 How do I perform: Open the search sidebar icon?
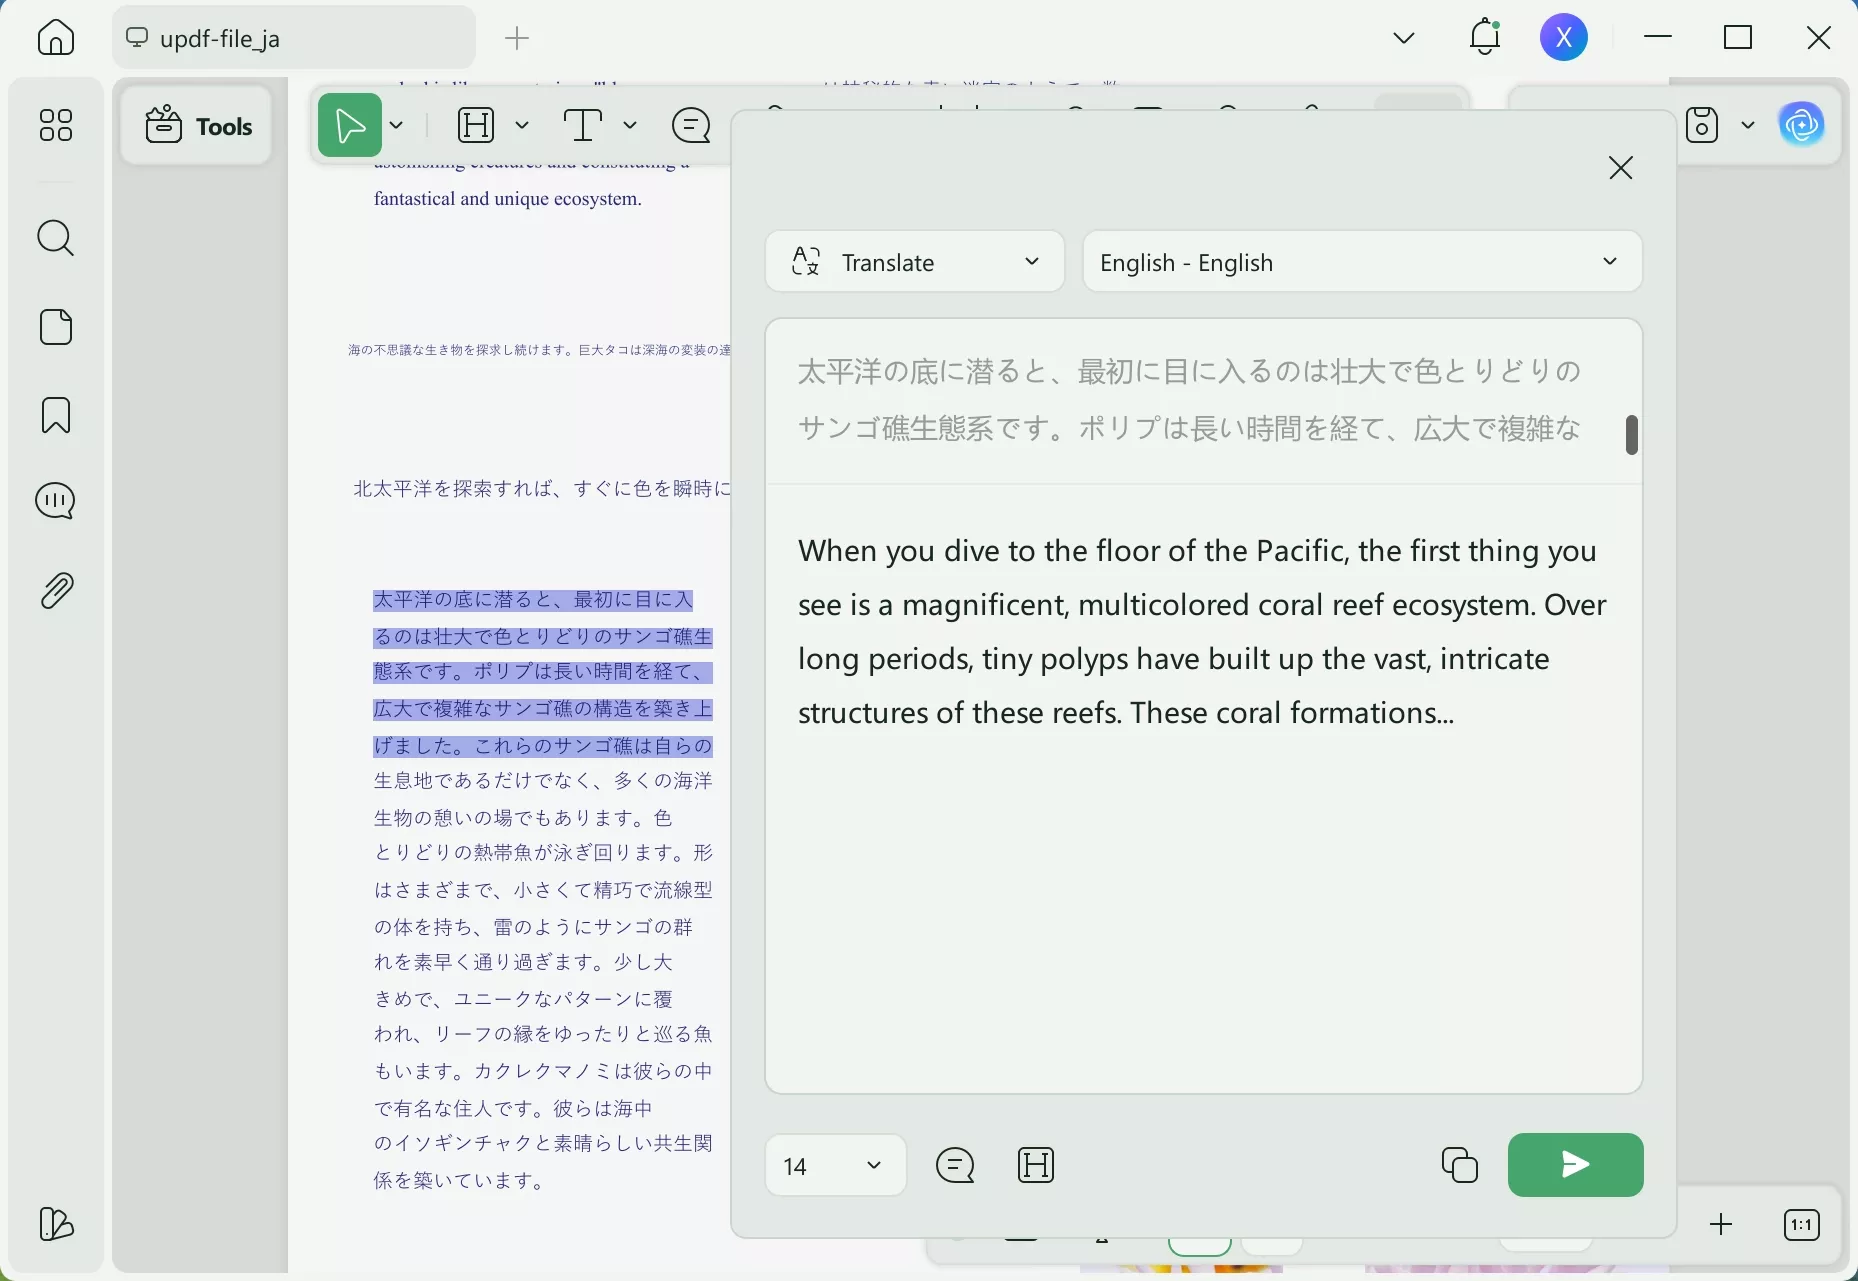[x=56, y=239]
